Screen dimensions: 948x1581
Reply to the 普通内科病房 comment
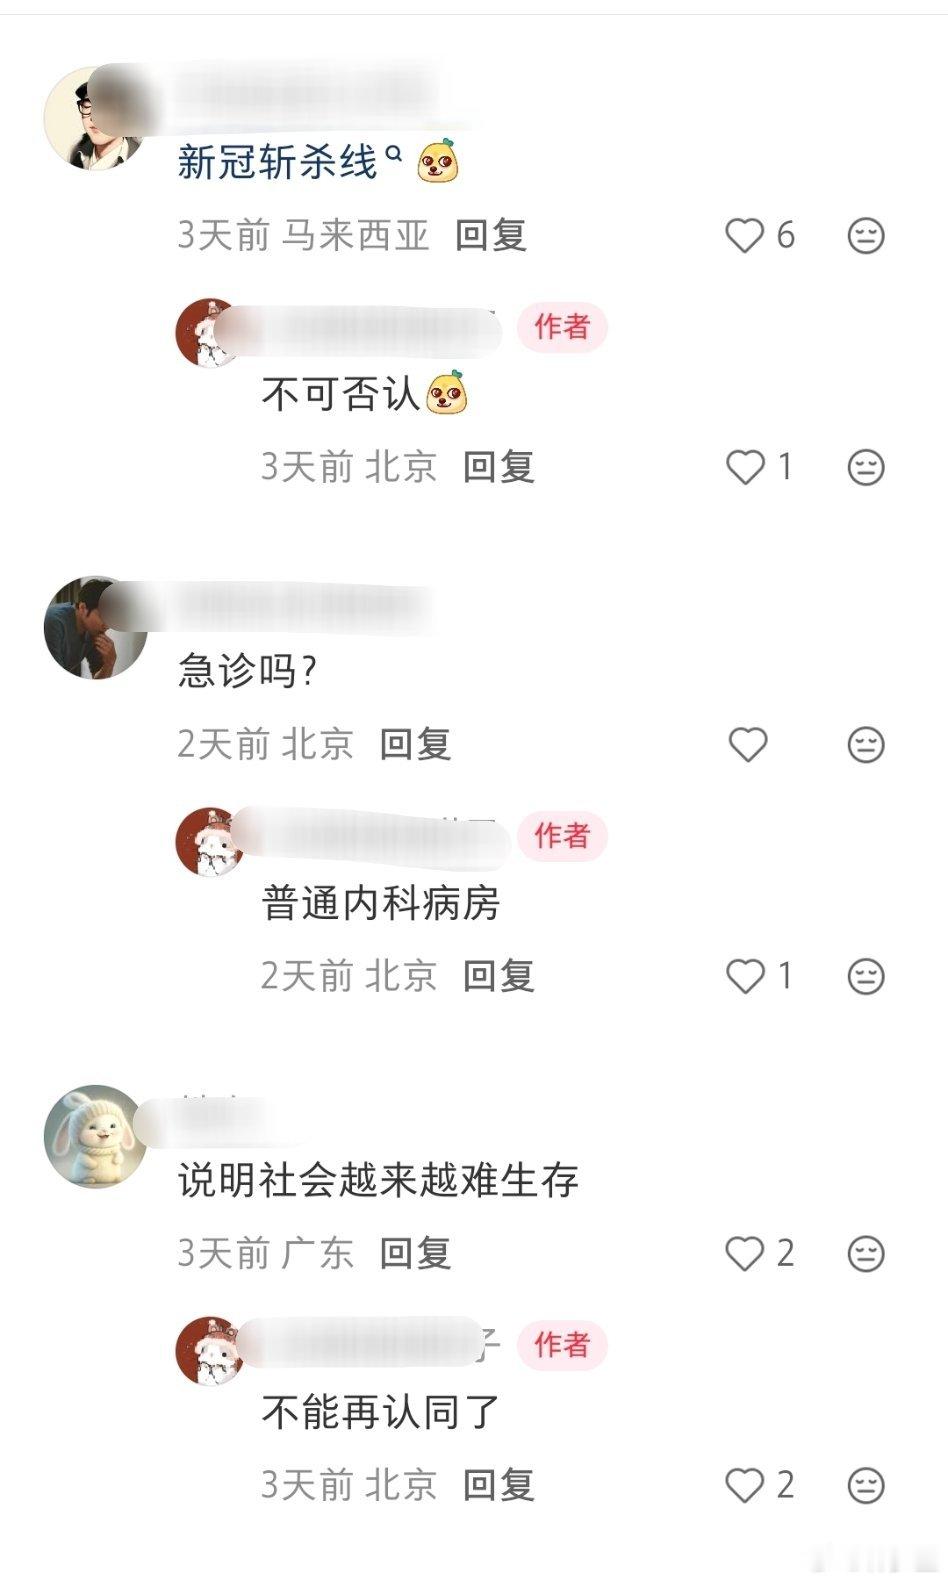(498, 976)
